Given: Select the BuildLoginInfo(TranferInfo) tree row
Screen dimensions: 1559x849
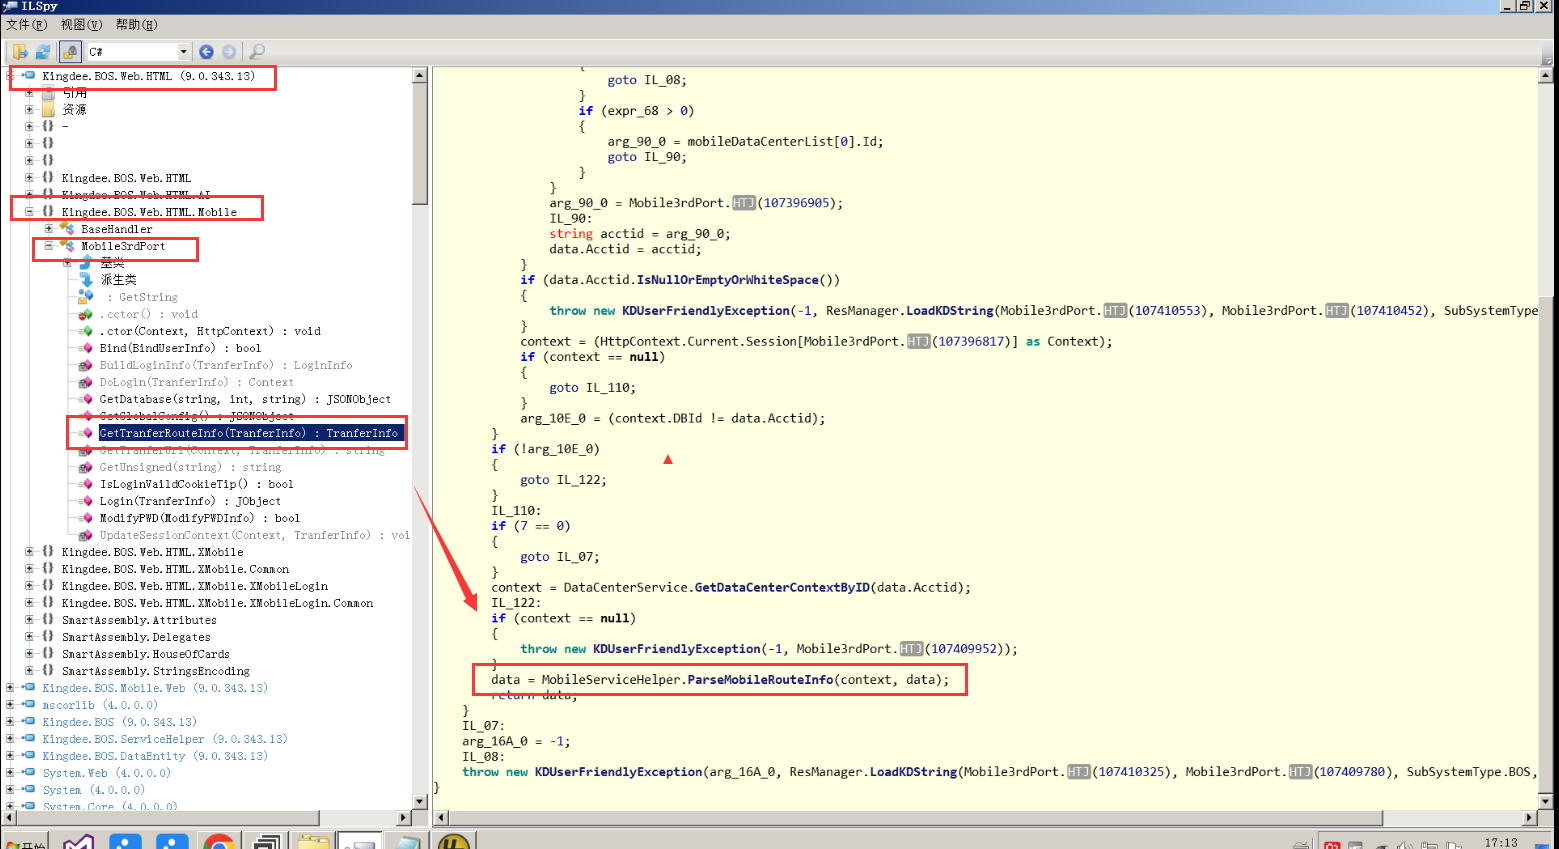Looking at the screenshot, I should tap(225, 365).
